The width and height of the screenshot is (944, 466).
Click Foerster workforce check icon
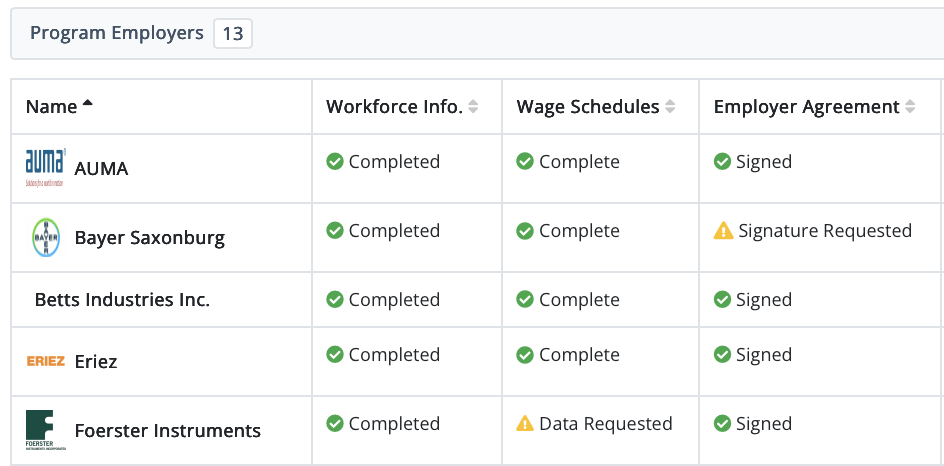point(335,423)
